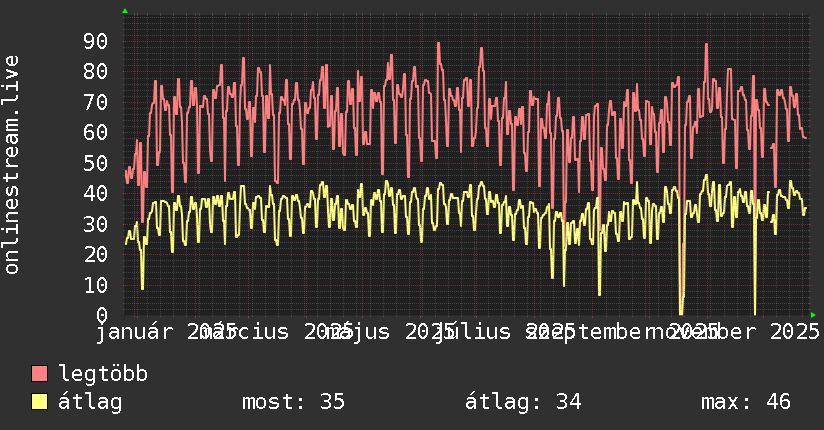This screenshot has width=824, height=430.
Task: Click the 60 label on y-axis
Action: coord(96,132)
